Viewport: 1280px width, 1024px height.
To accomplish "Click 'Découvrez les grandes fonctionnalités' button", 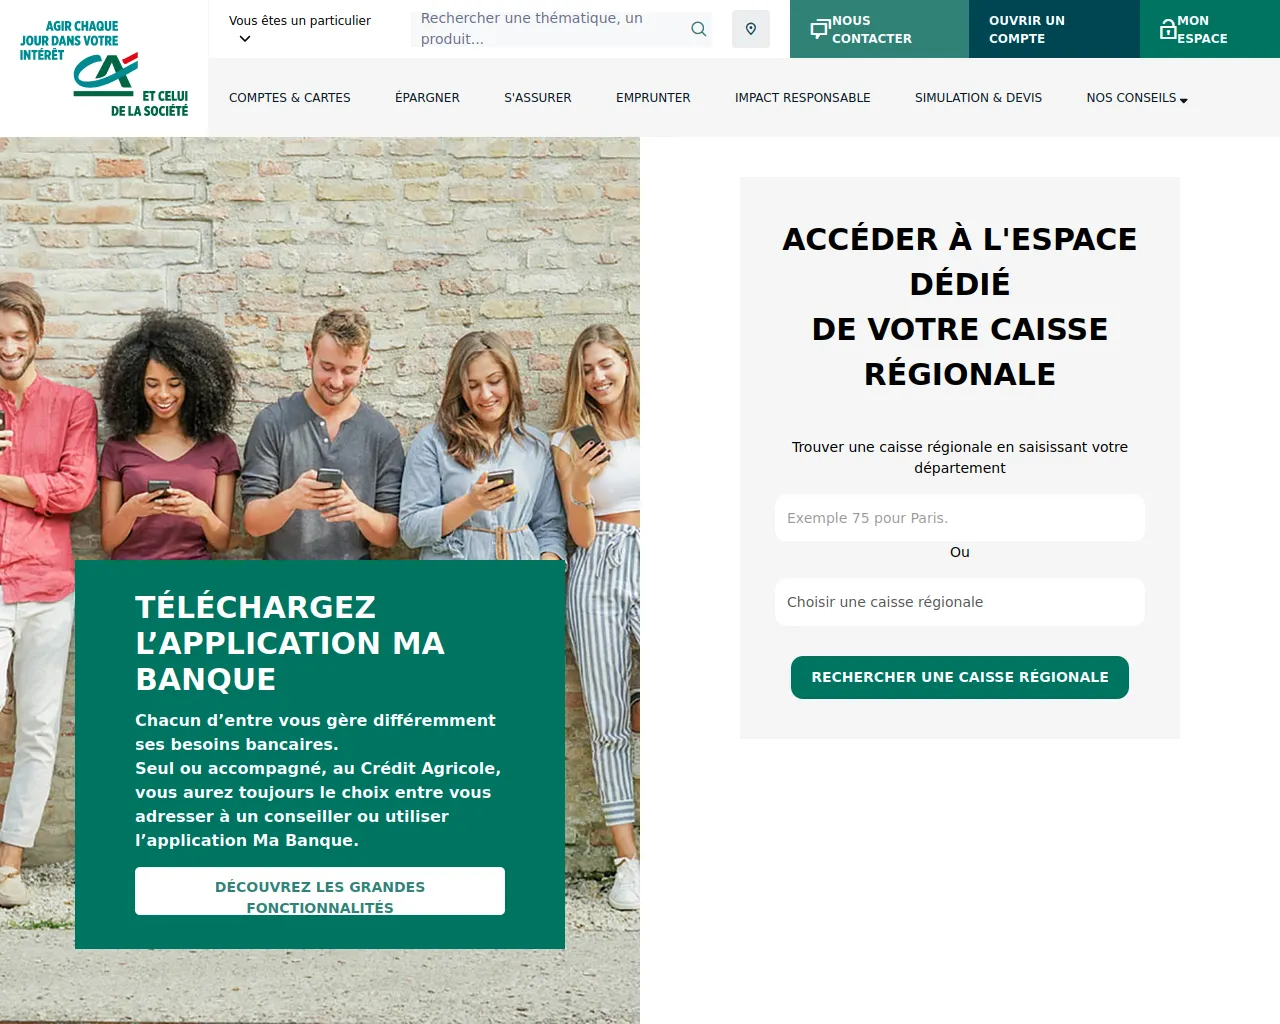I will (320, 891).
